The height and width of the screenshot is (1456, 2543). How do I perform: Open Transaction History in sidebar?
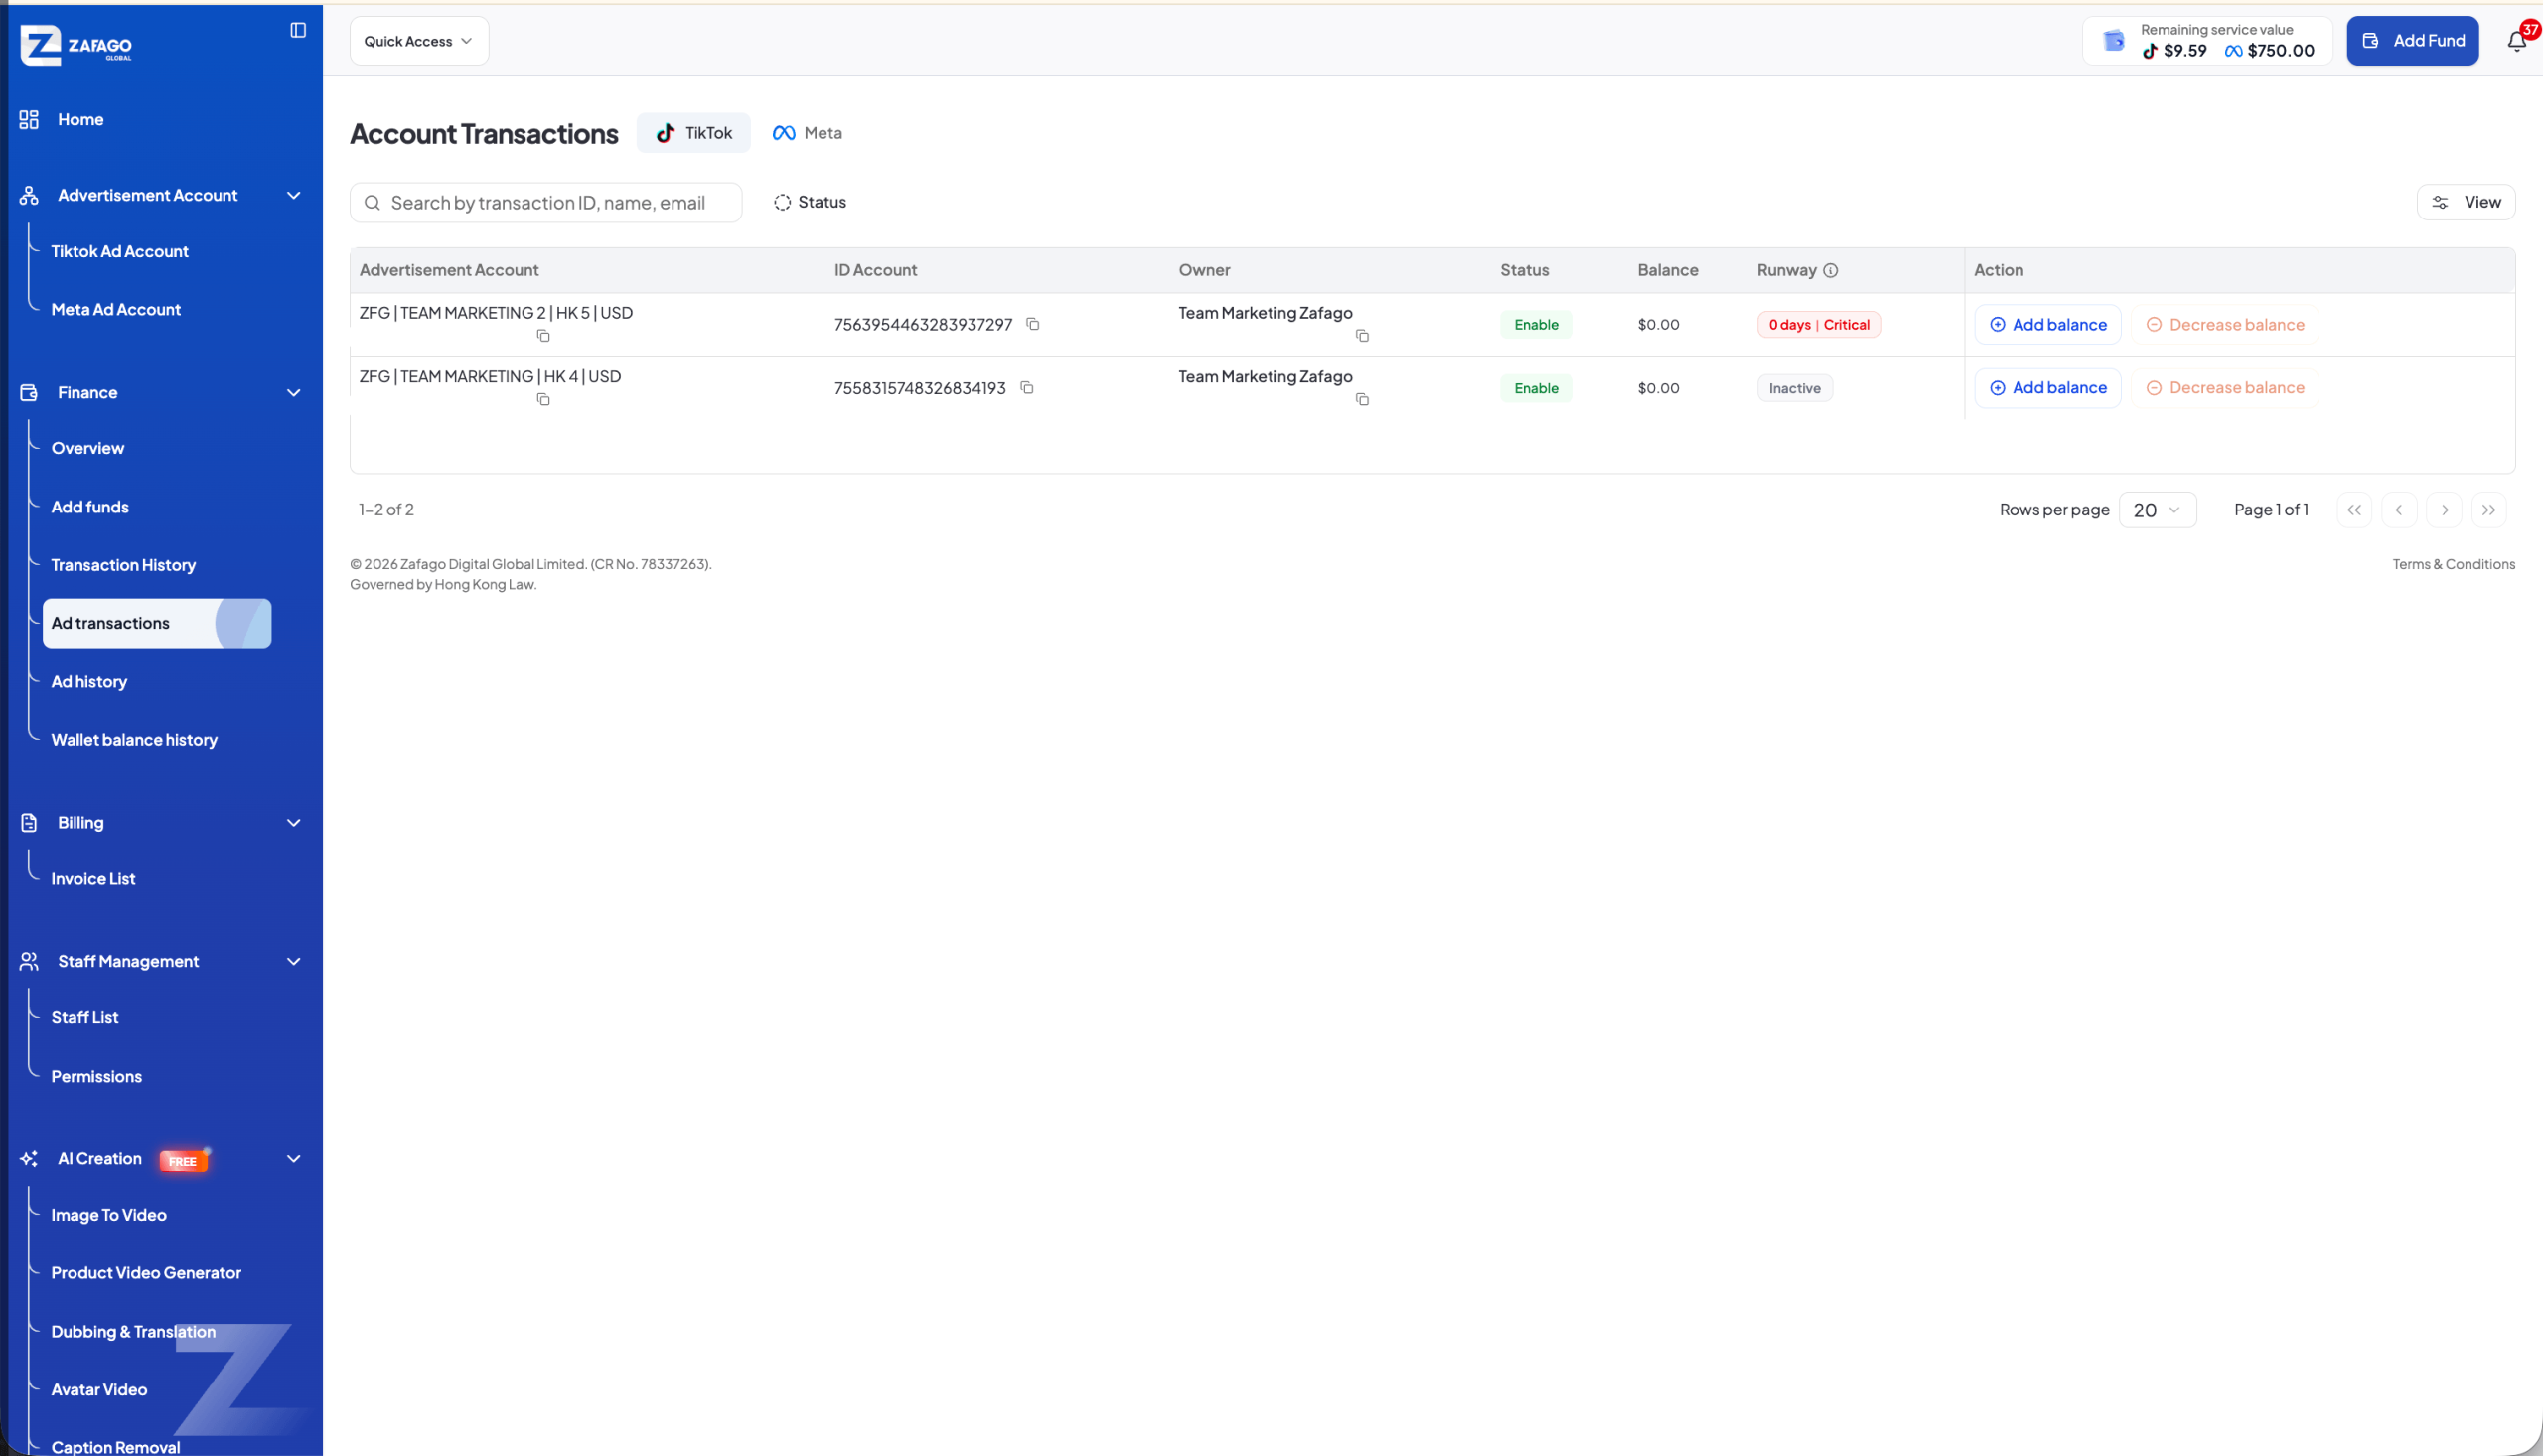pyautogui.click(x=123, y=565)
